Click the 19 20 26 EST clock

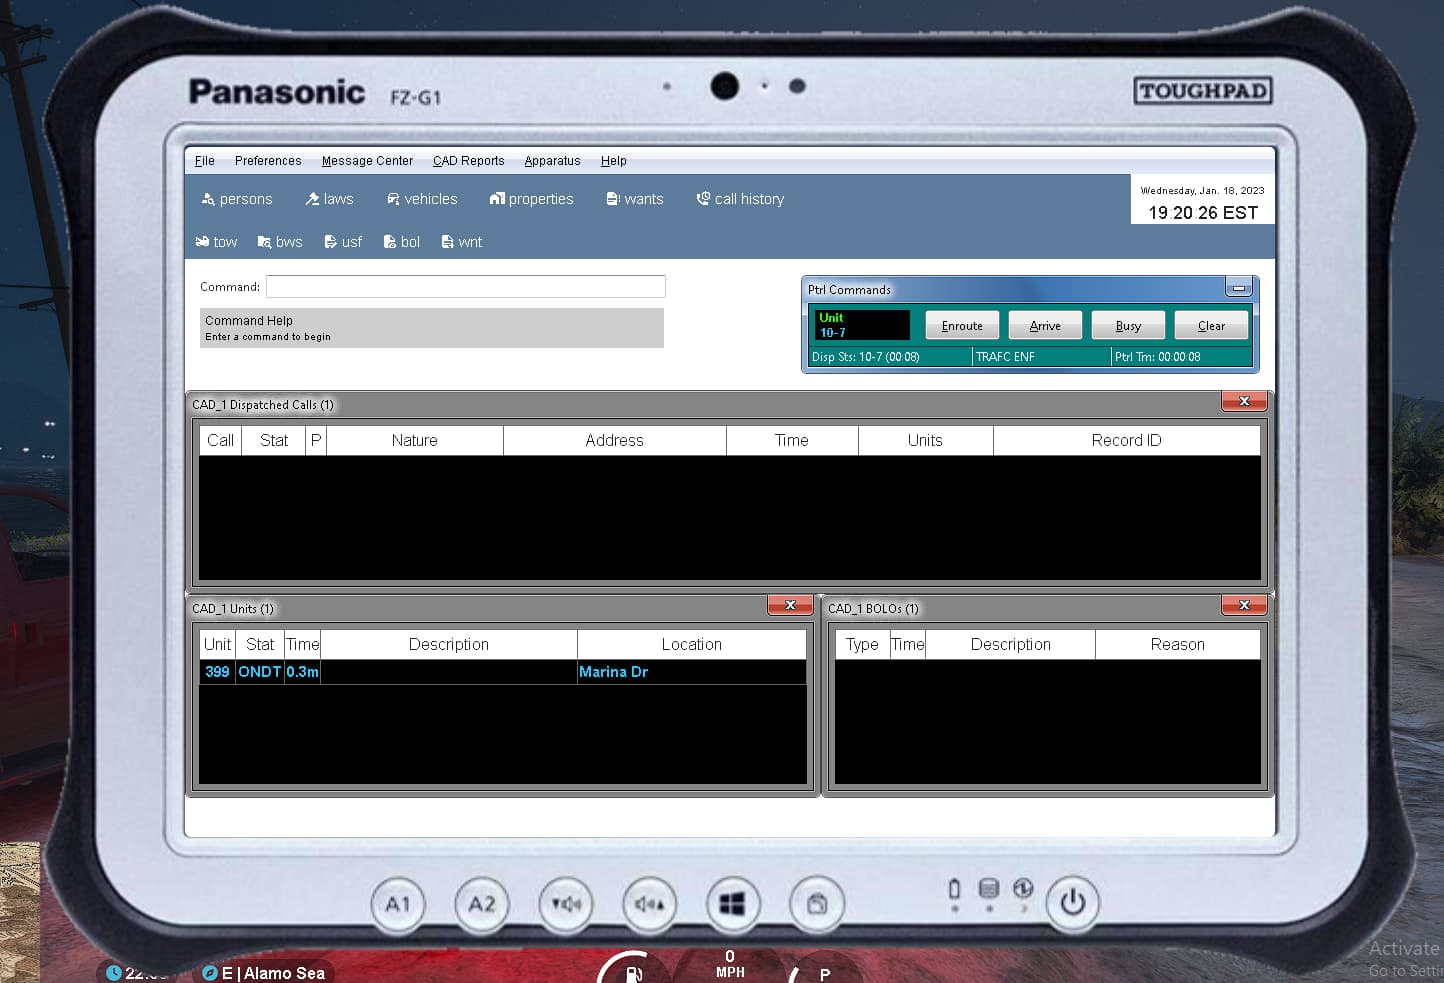1203,213
